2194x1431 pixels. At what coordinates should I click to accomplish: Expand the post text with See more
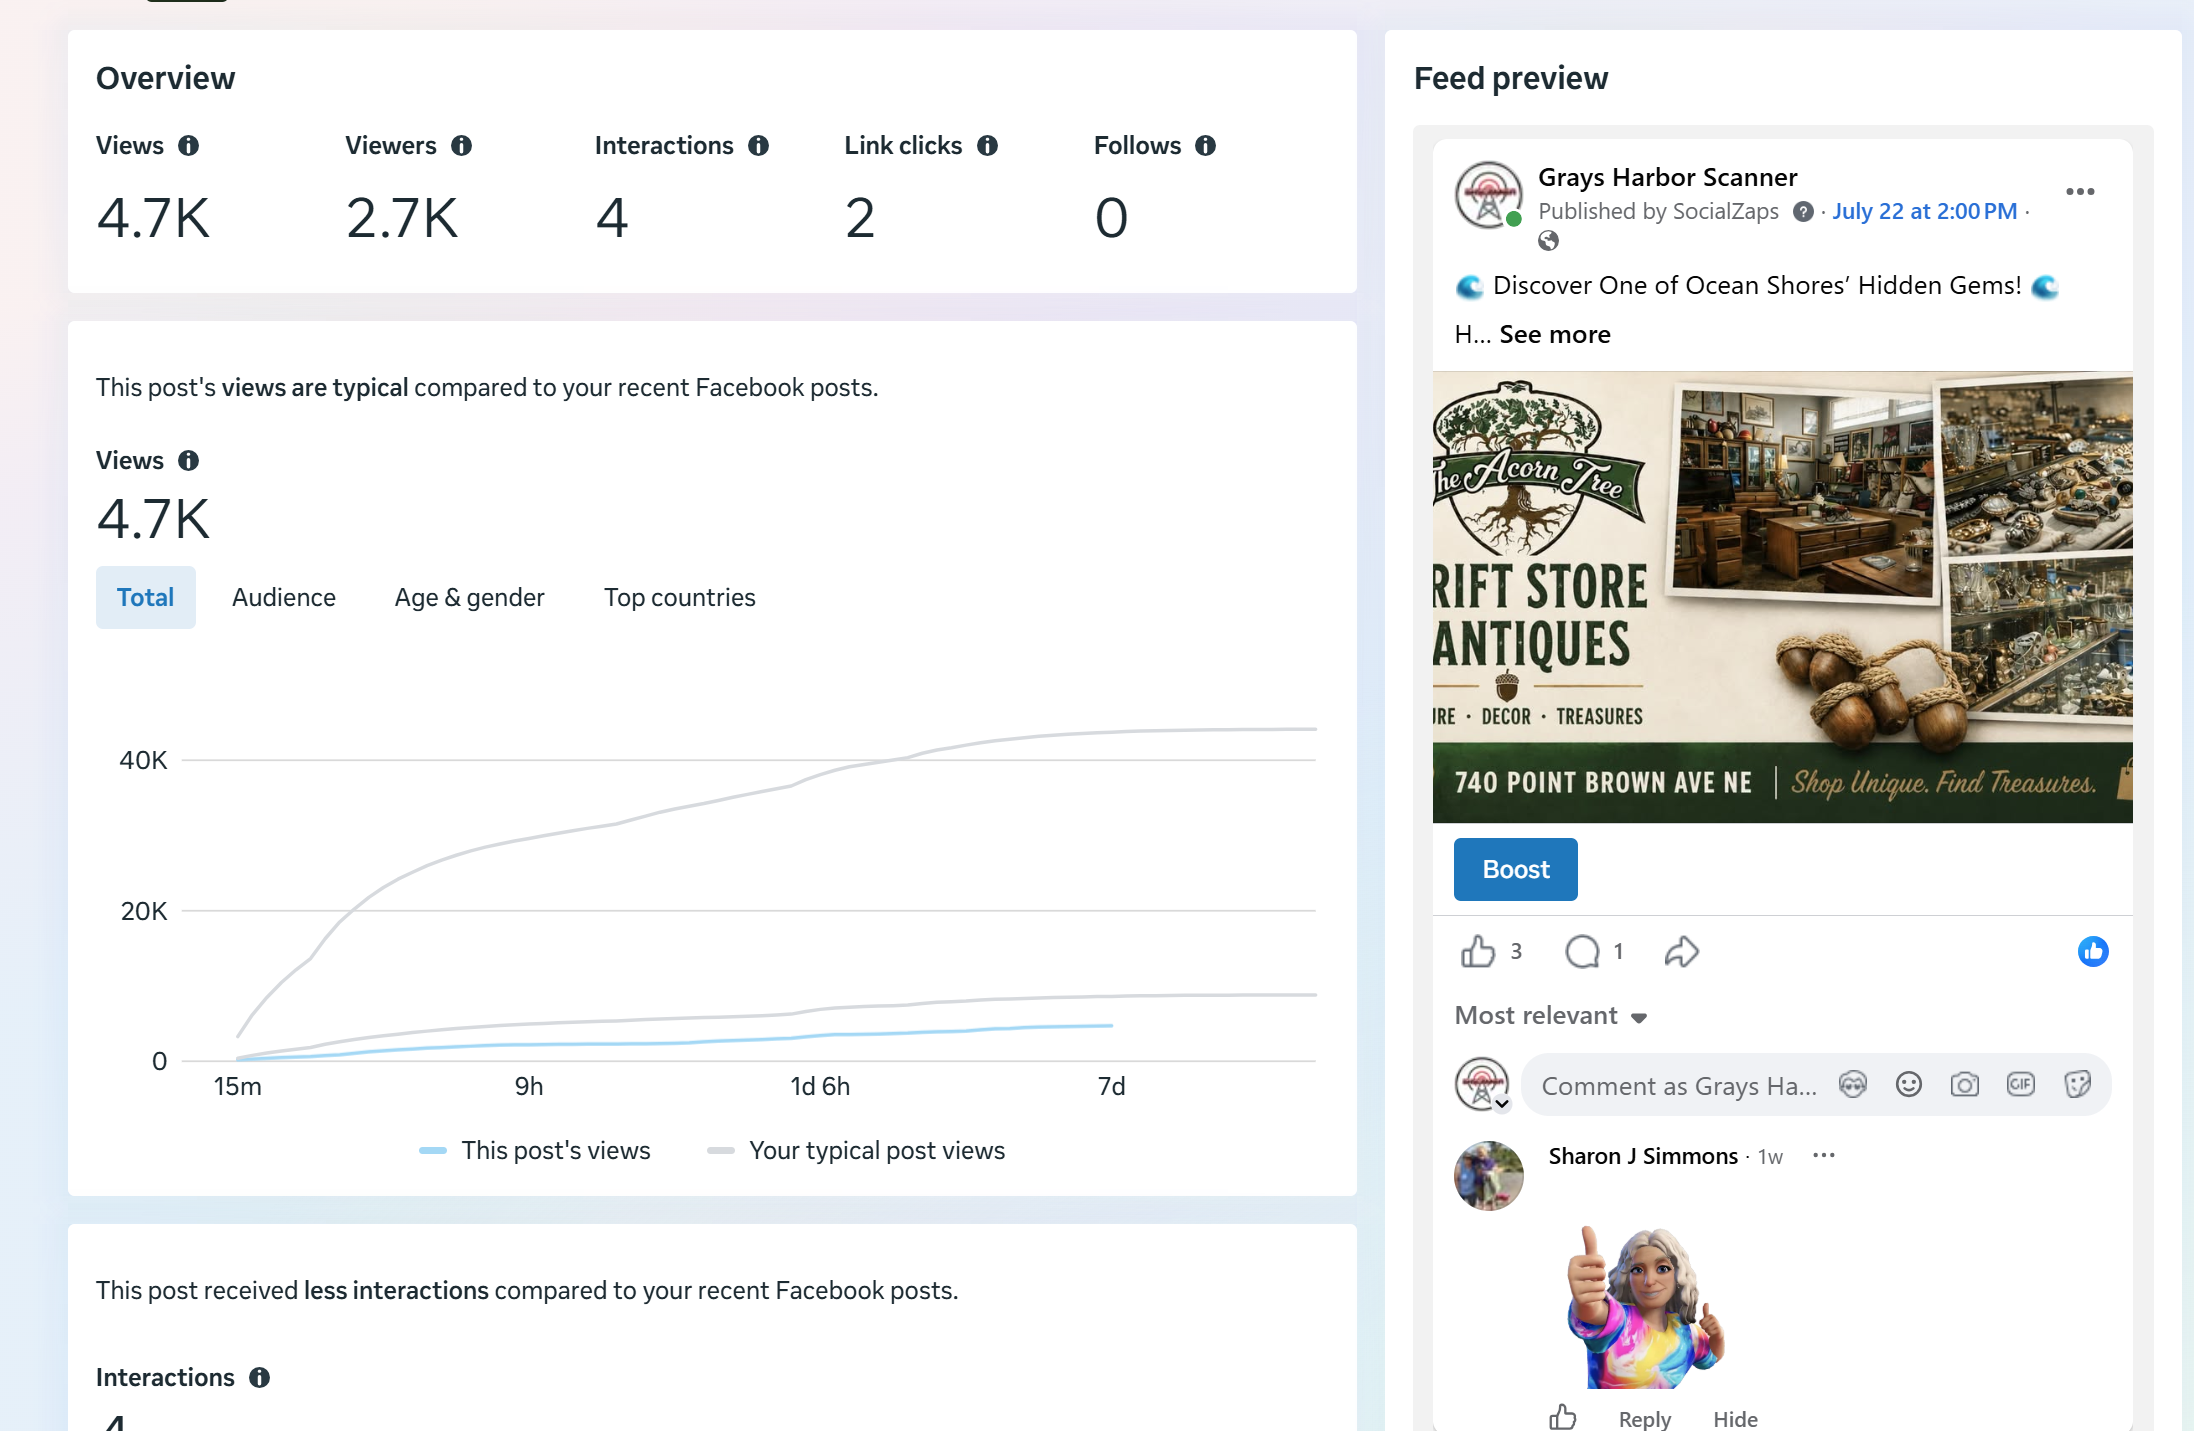[x=1555, y=334]
